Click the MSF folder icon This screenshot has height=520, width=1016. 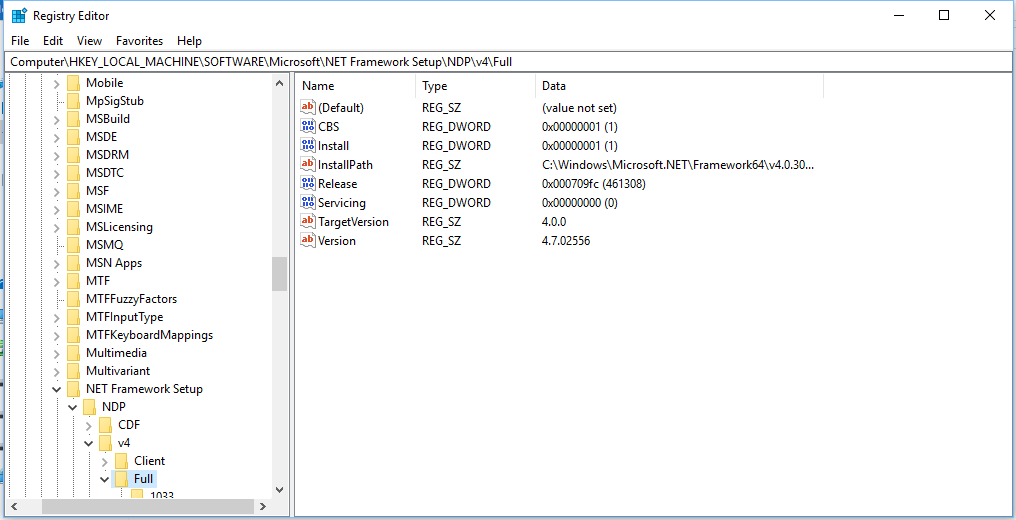[x=73, y=191]
